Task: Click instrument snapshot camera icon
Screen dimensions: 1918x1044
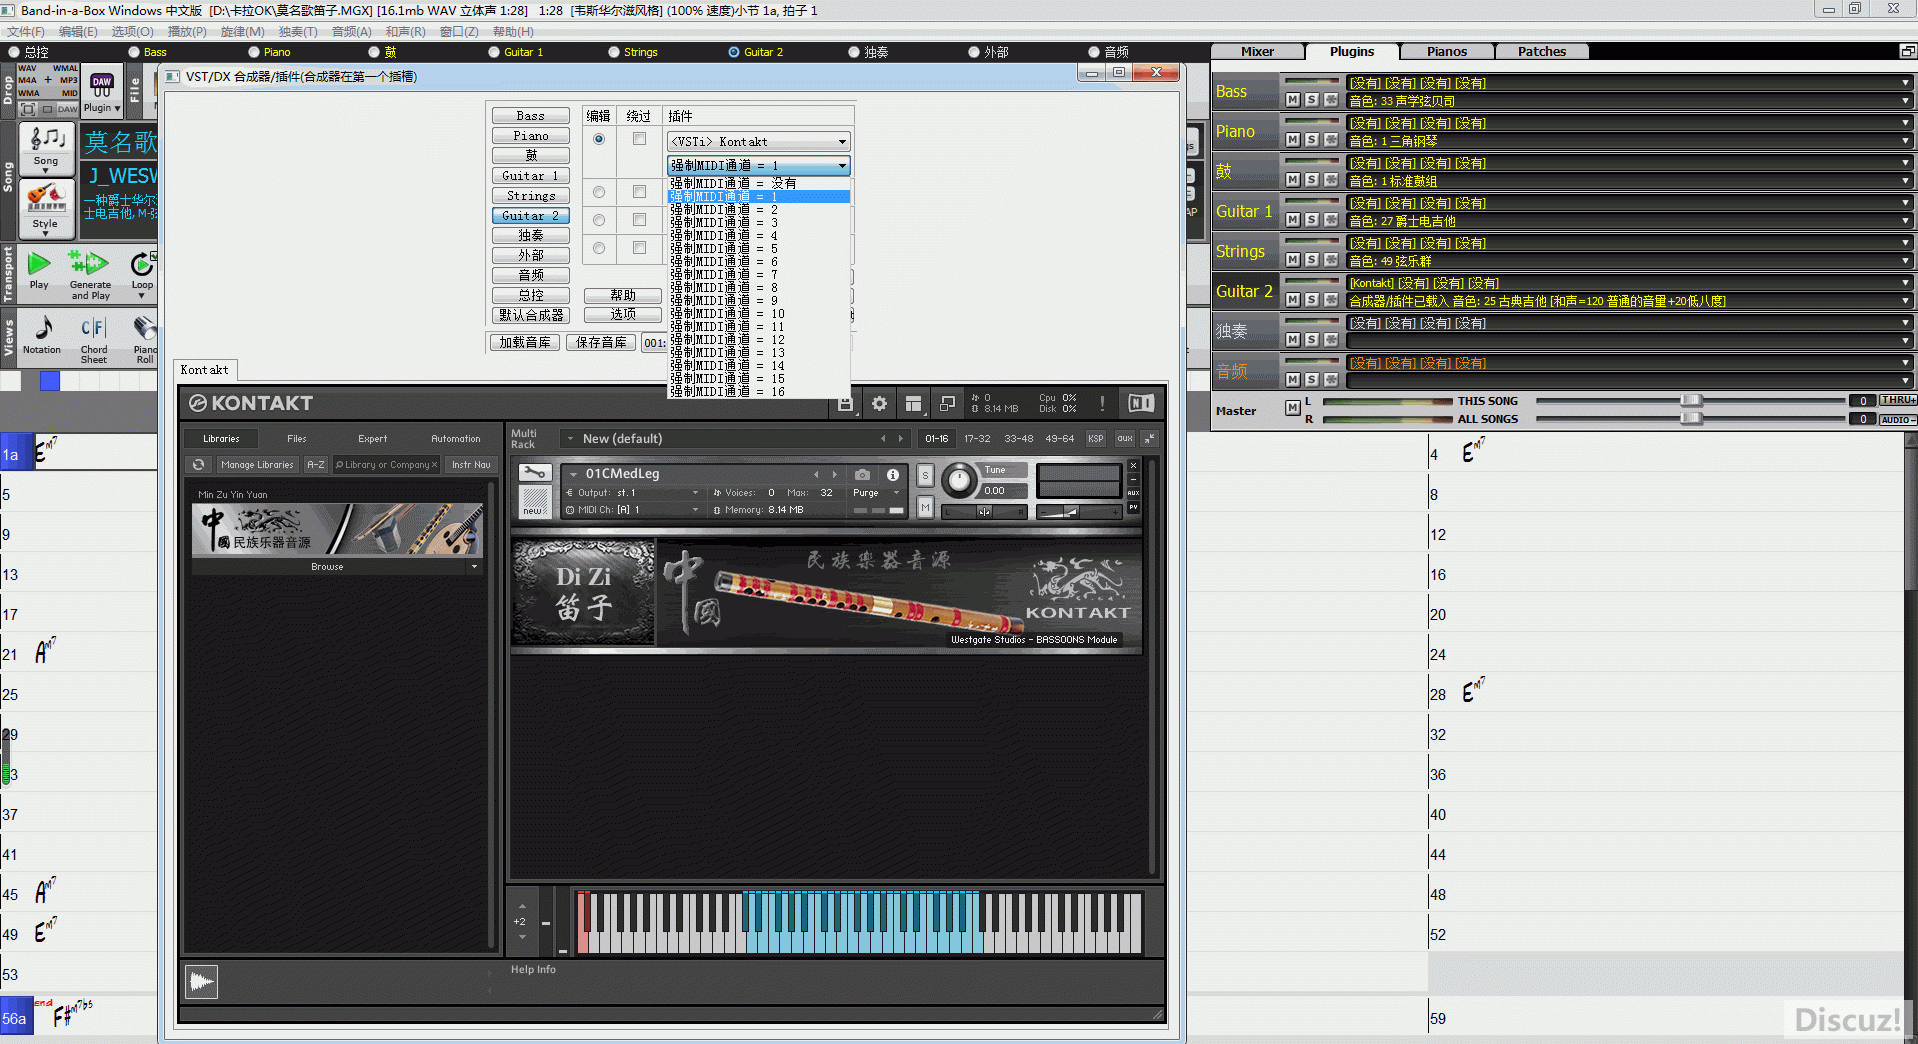Action: tap(862, 474)
